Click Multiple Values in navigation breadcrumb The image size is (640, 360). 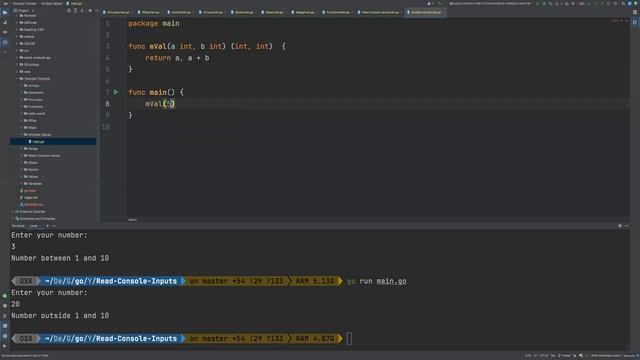[x=51, y=3]
